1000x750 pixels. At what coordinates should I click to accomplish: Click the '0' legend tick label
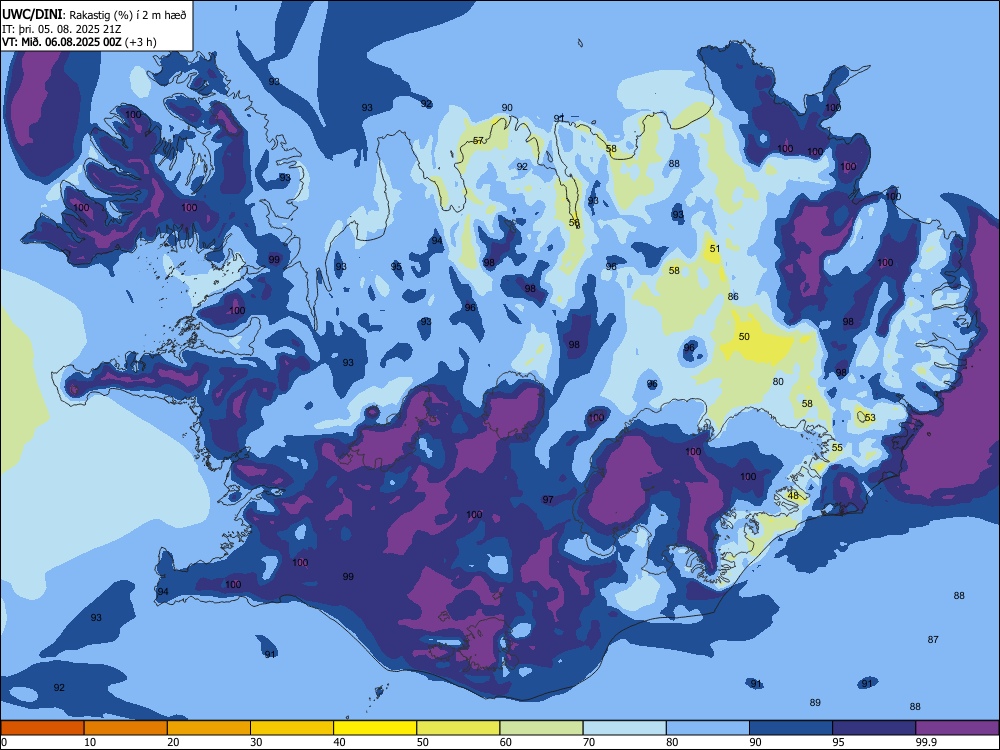tap(4, 742)
